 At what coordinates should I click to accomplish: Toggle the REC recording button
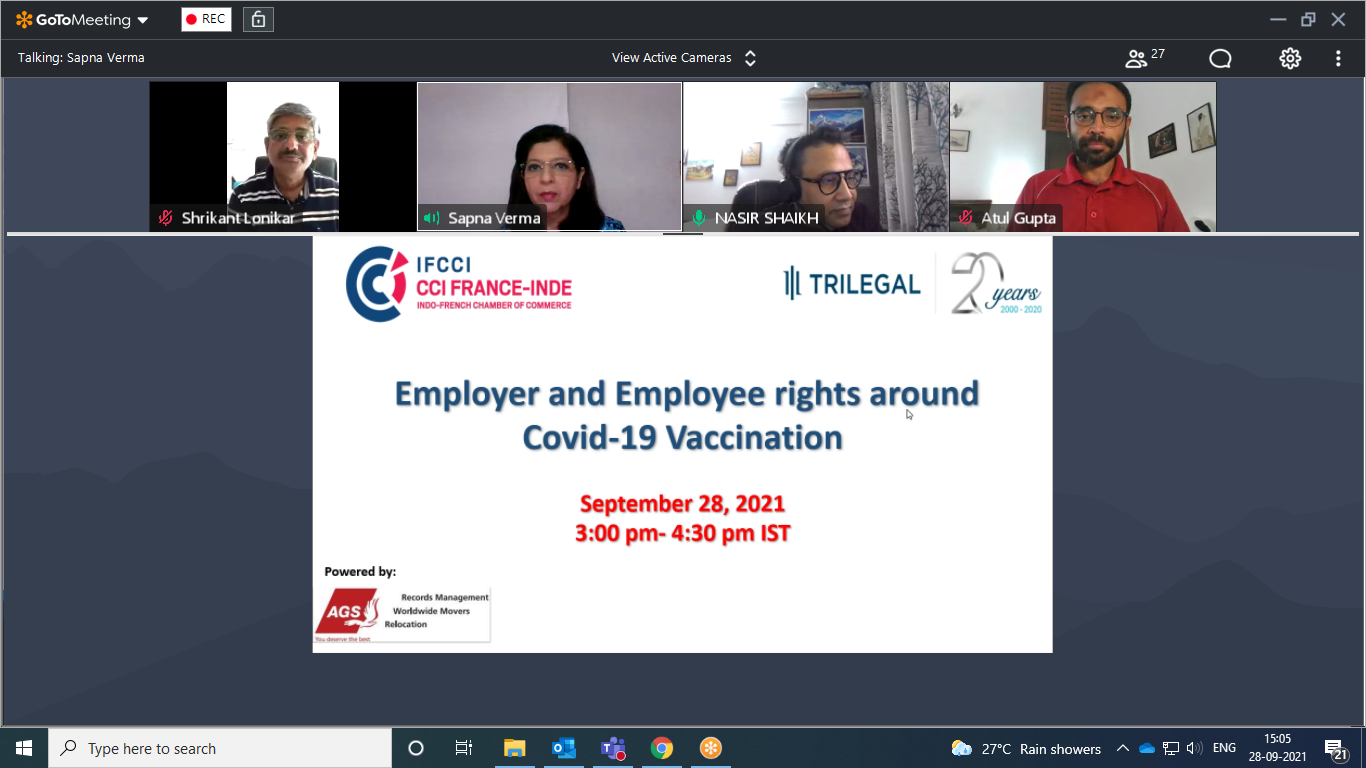(206, 19)
